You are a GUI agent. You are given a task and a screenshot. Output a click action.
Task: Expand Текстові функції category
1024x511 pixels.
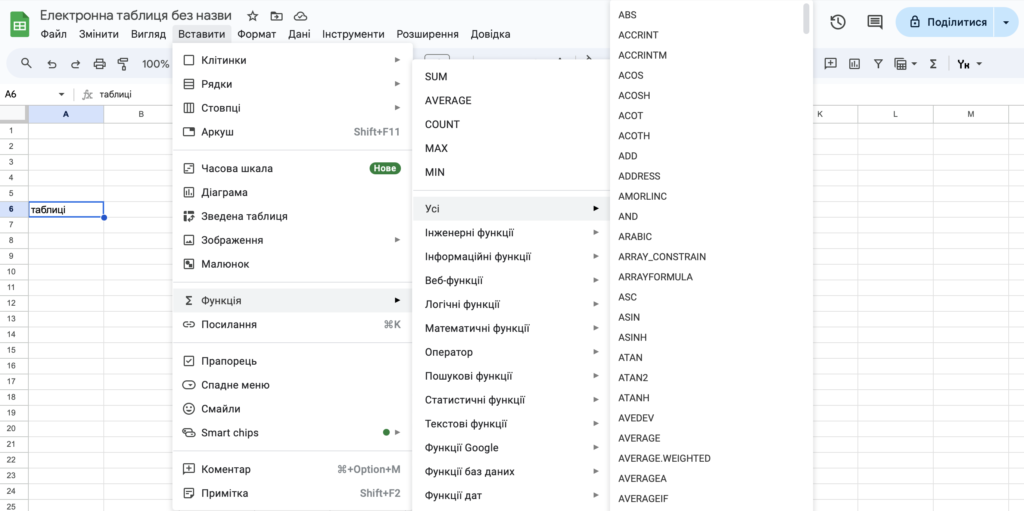coord(511,424)
